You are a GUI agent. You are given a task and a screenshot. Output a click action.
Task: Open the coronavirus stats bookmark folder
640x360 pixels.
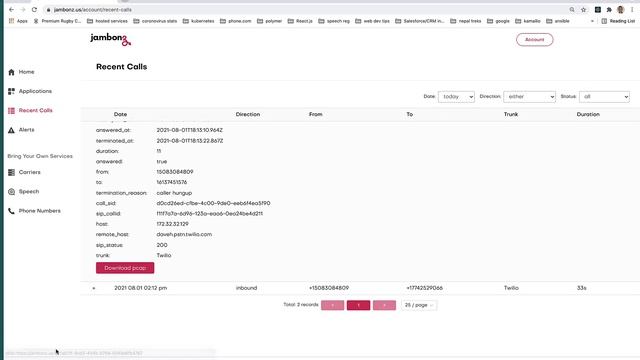tap(155, 21)
